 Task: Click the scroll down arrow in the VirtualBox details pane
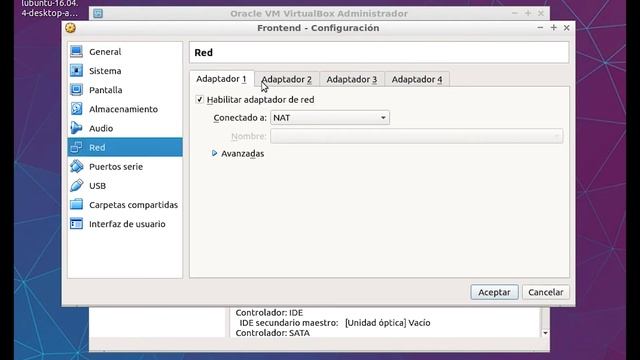tap(545, 333)
